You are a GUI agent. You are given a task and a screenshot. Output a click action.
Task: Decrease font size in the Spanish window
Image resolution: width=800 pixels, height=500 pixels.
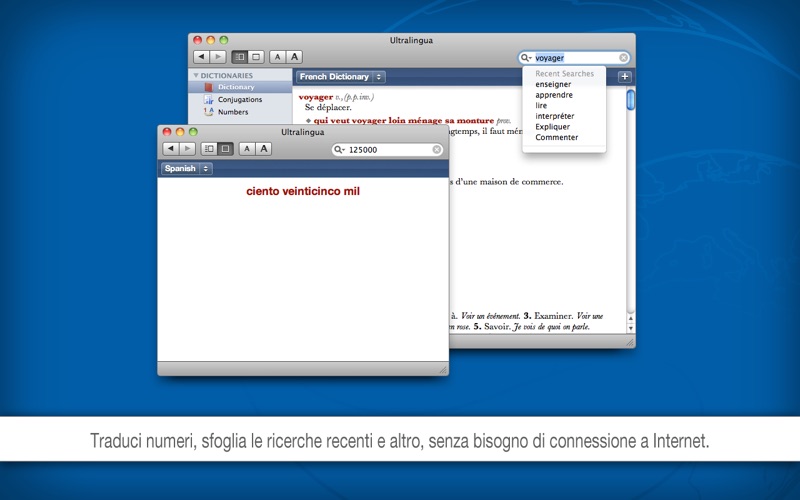pos(247,149)
